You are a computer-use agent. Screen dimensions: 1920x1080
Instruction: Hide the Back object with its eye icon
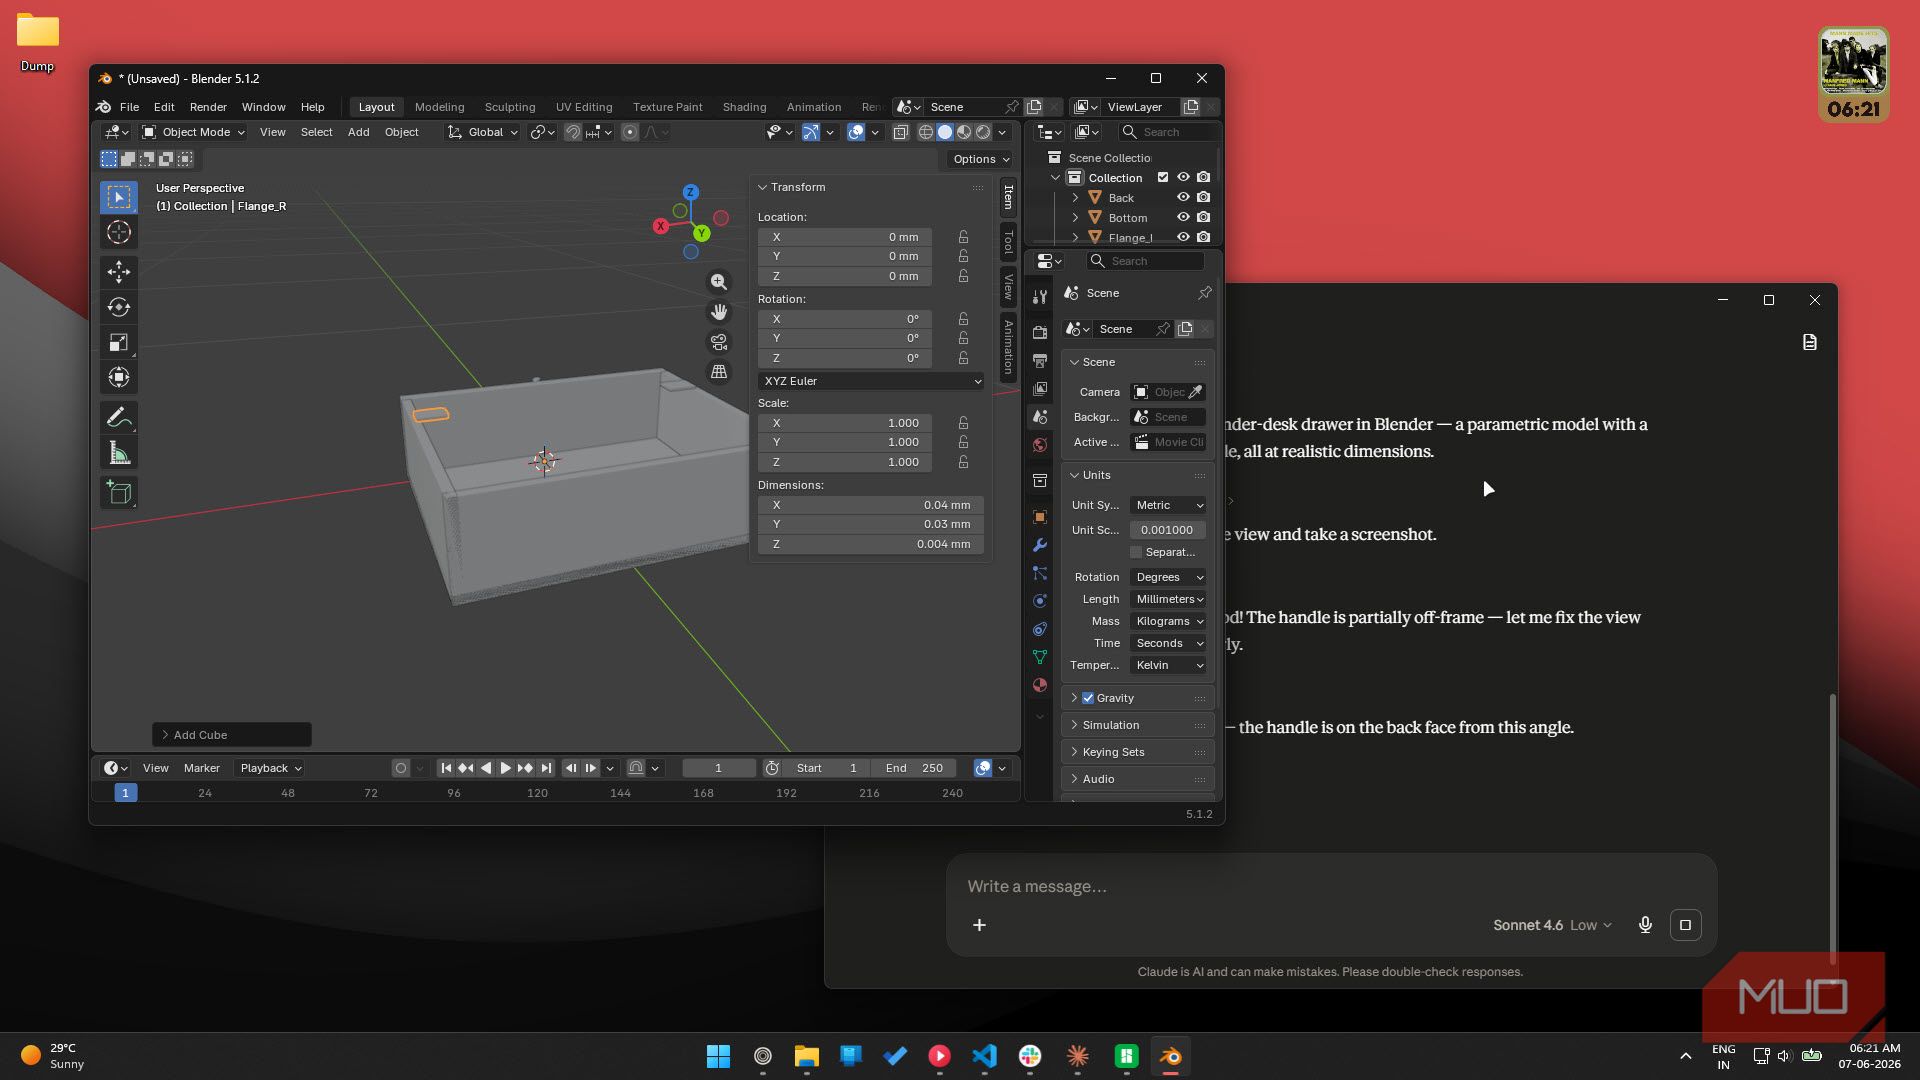pyautogui.click(x=1183, y=198)
